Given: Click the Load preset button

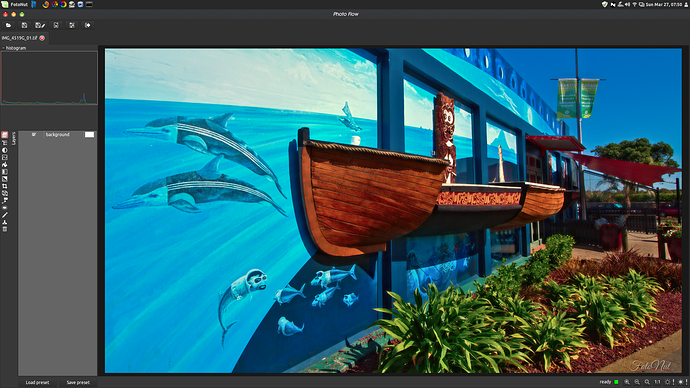Looking at the screenshot, I should tap(37, 382).
